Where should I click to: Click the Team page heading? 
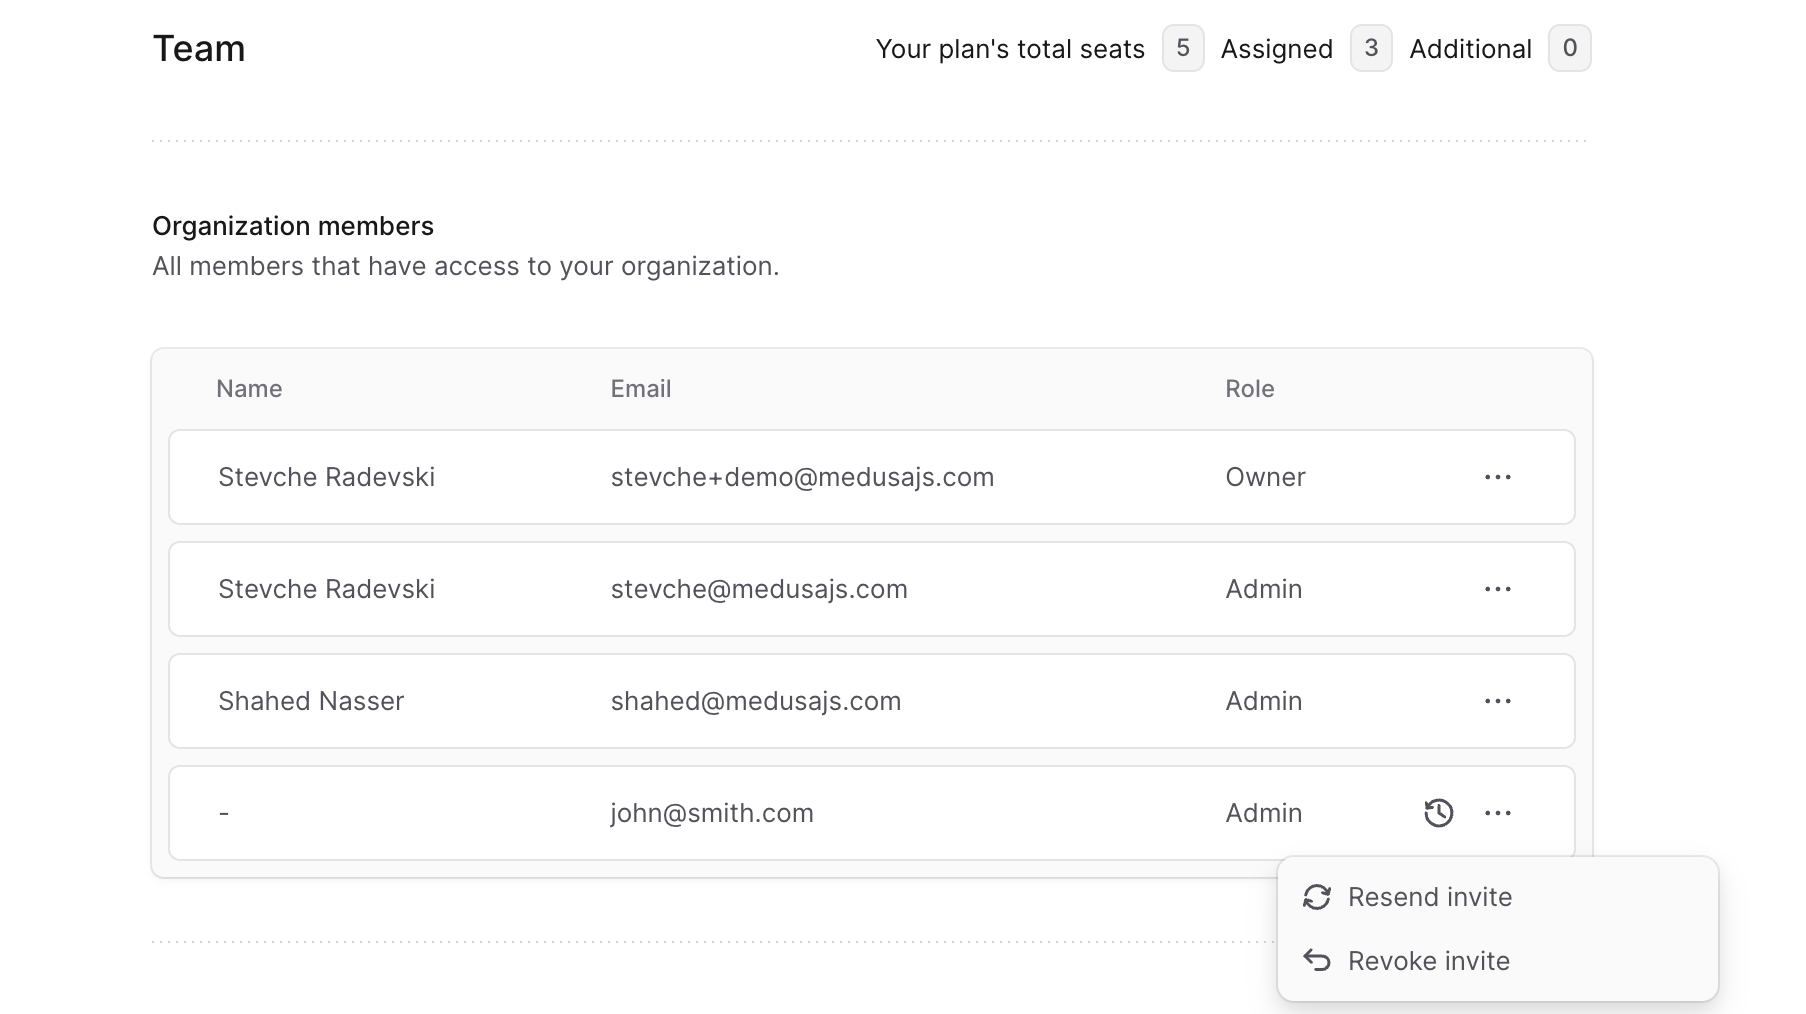coord(198,48)
